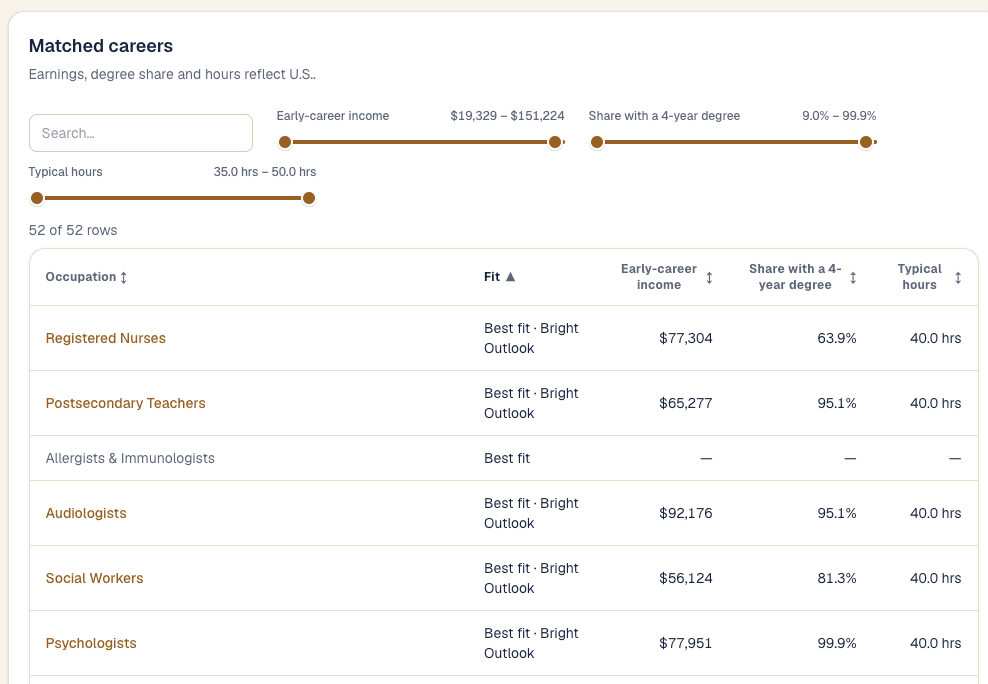Image resolution: width=988 pixels, height=684 pixels.
Task: Open the Audiologists career link
Action: tap(86, 513)
